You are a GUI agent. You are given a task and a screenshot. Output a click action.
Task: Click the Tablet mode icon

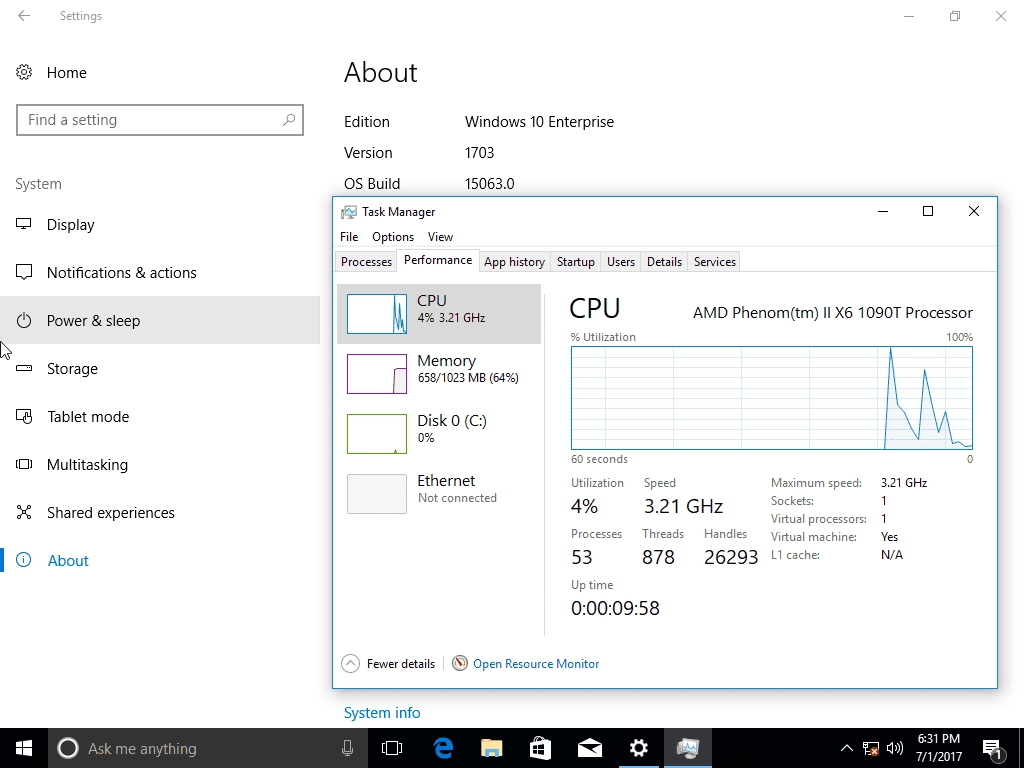click(24, 417)
